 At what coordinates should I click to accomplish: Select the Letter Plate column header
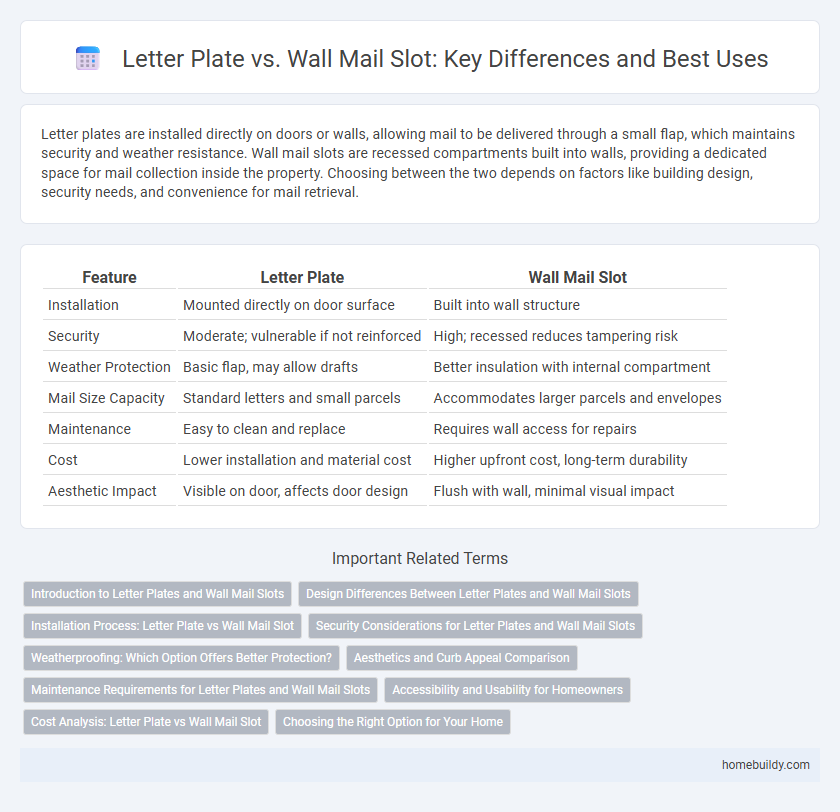tap(302, 277)
